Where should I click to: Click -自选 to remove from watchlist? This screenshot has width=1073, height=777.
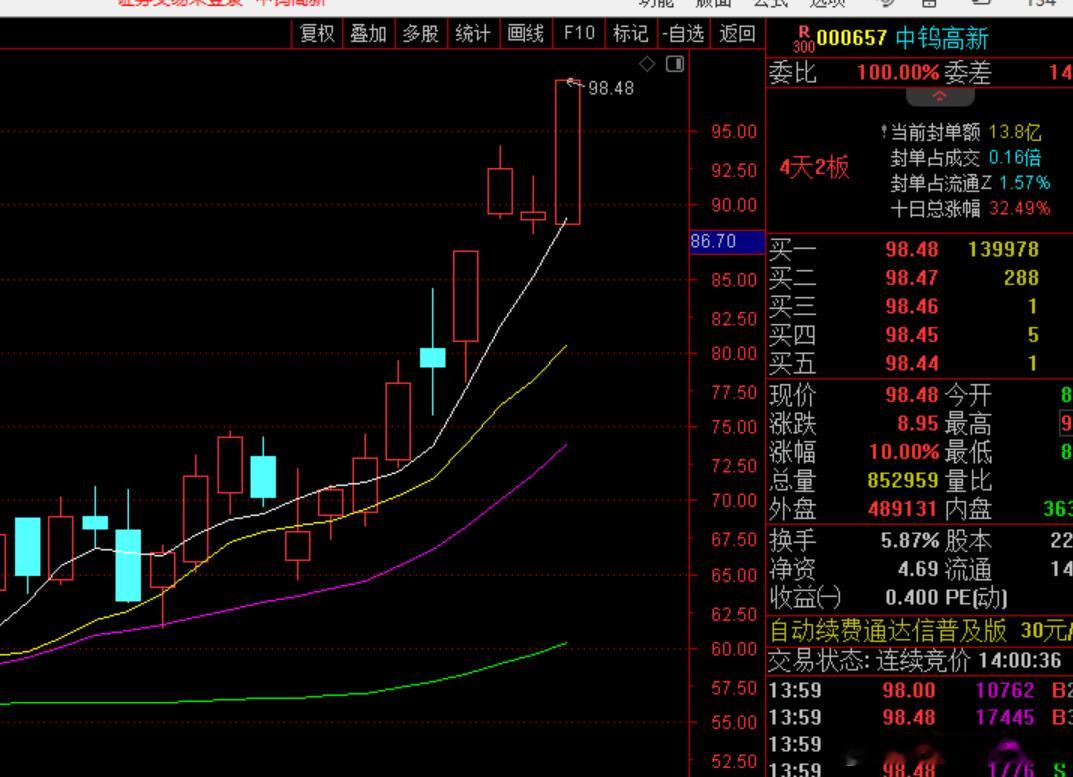[x=684, y=34]
